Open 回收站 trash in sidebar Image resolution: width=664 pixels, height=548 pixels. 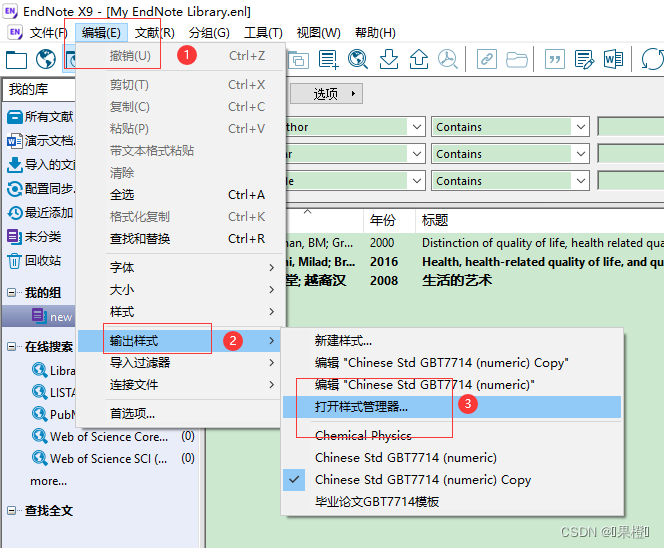pos(35,260)
